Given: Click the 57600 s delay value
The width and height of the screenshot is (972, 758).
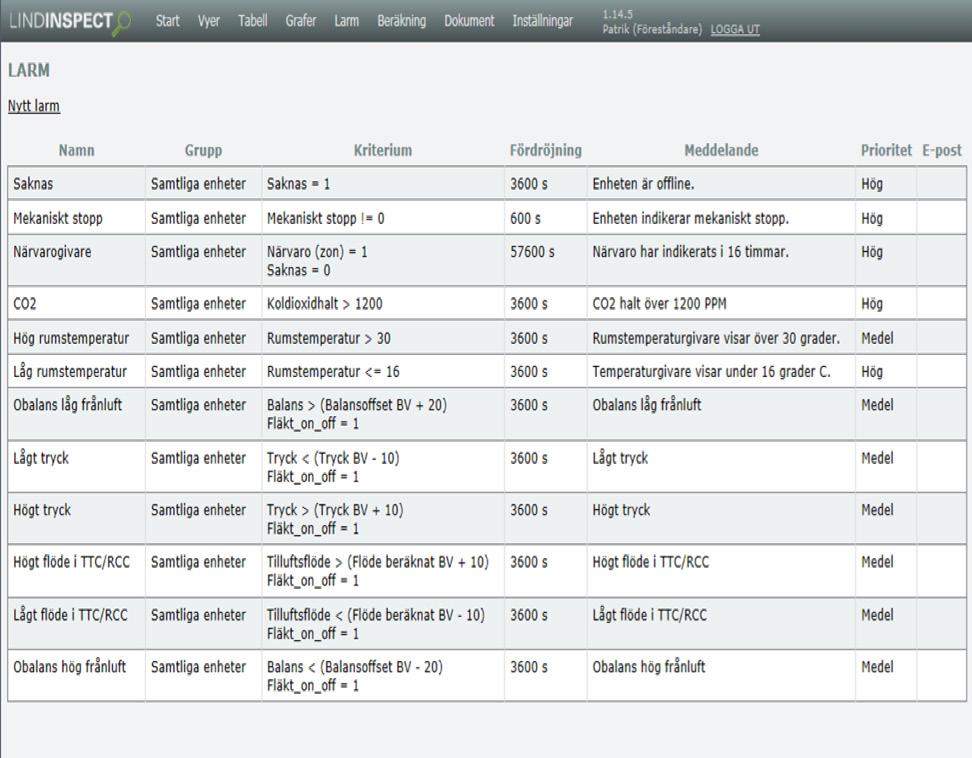Looking at the screenshot, I should [532, 252].
